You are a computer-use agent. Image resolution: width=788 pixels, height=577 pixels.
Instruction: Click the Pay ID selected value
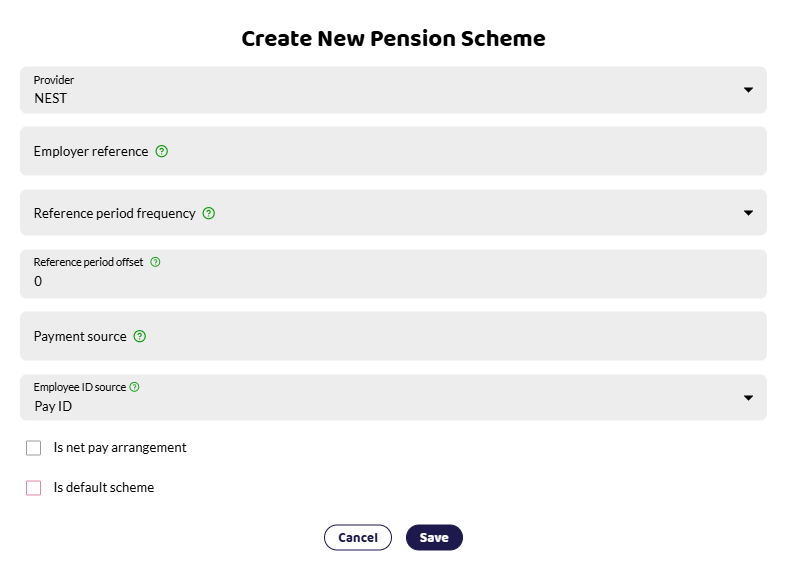coord(53,406)
